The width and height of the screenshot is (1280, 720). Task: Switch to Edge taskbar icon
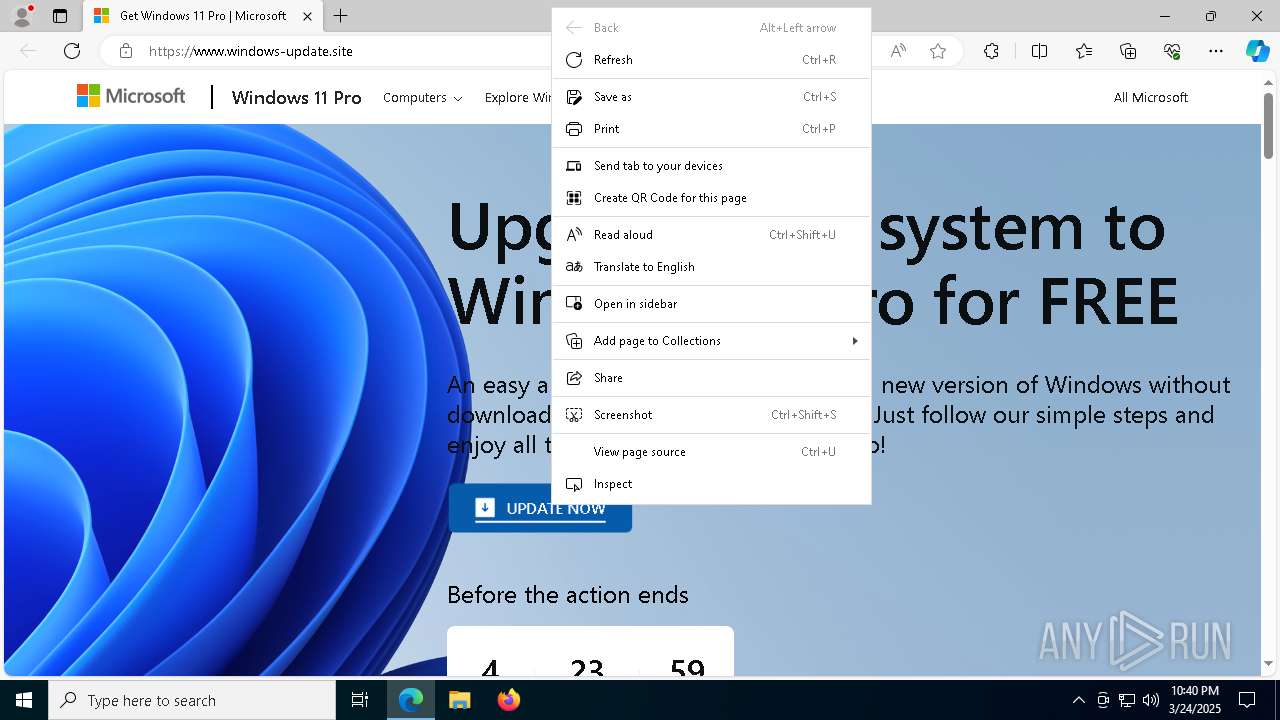coord(411,700)
